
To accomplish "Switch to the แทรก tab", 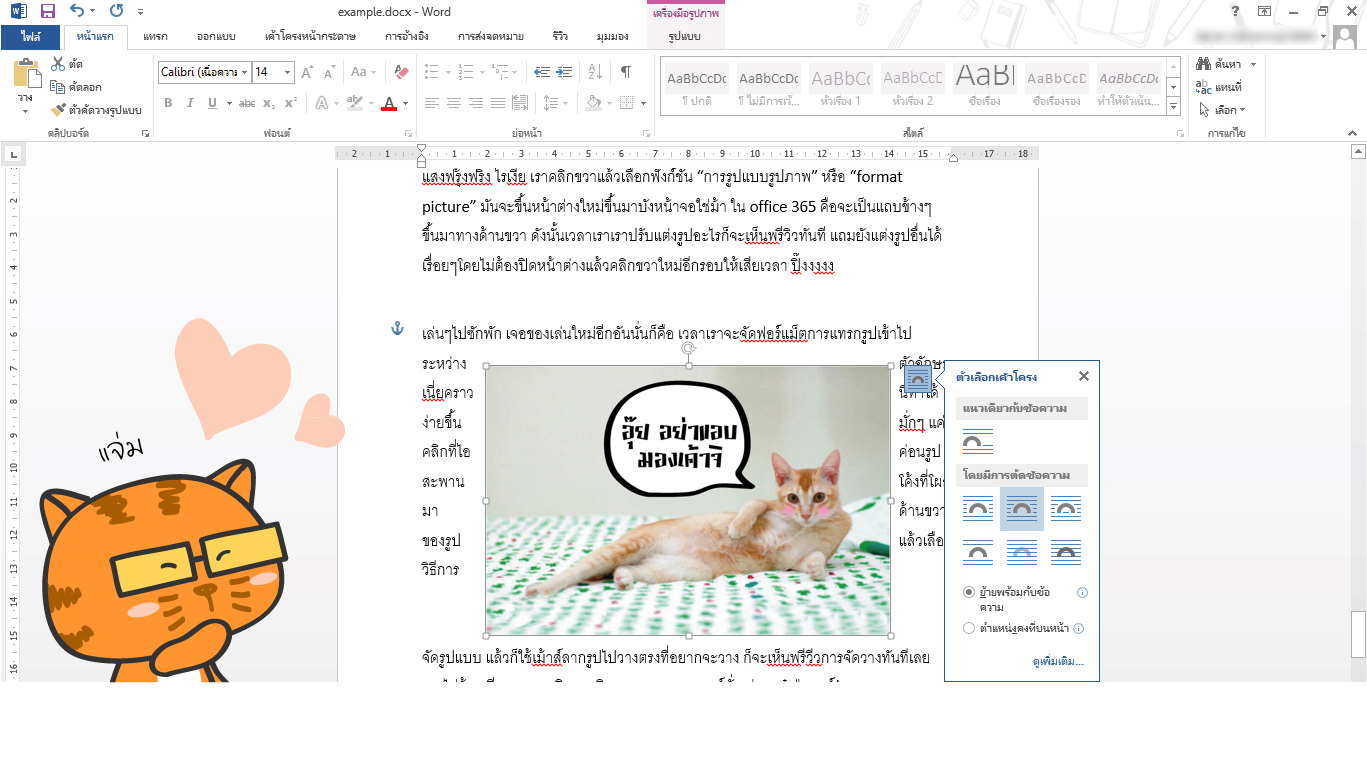I will pyautogui.click(x=155, y=37).
